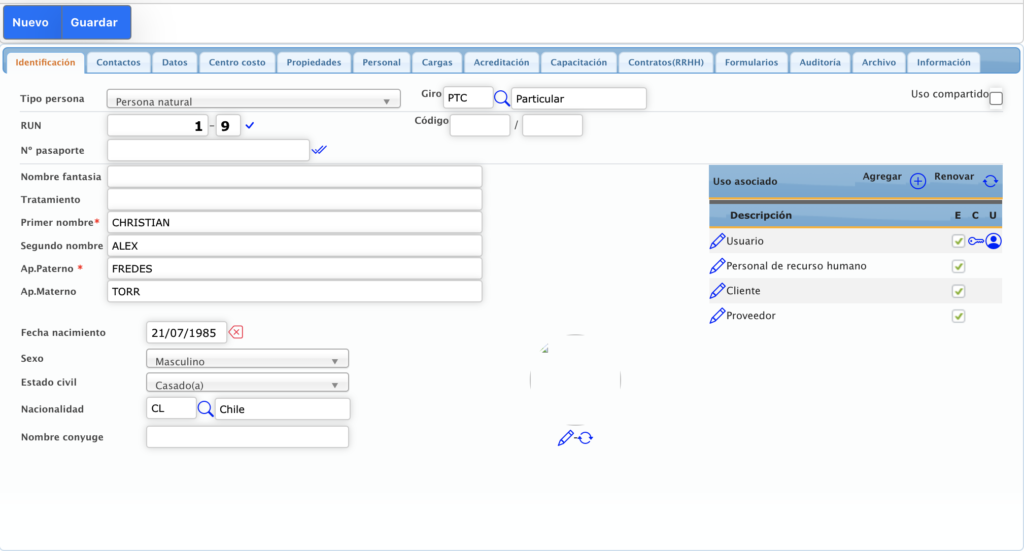
Task: Click the Nuevo button
Action: (31, 22)
